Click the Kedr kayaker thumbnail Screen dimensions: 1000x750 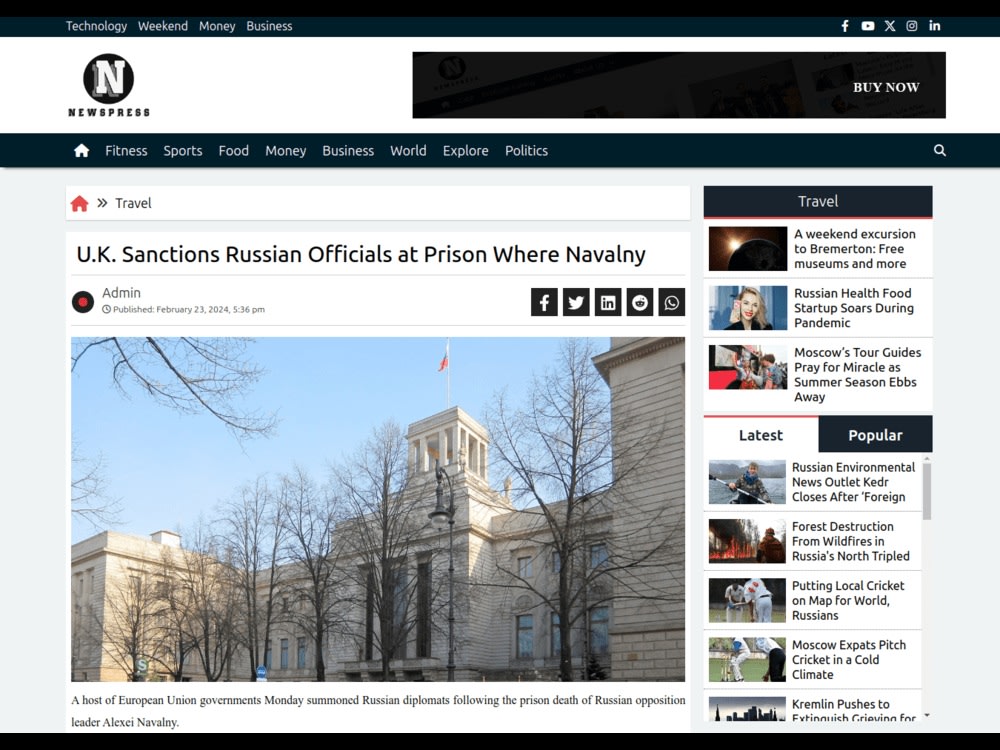click(x=747, y=482)
